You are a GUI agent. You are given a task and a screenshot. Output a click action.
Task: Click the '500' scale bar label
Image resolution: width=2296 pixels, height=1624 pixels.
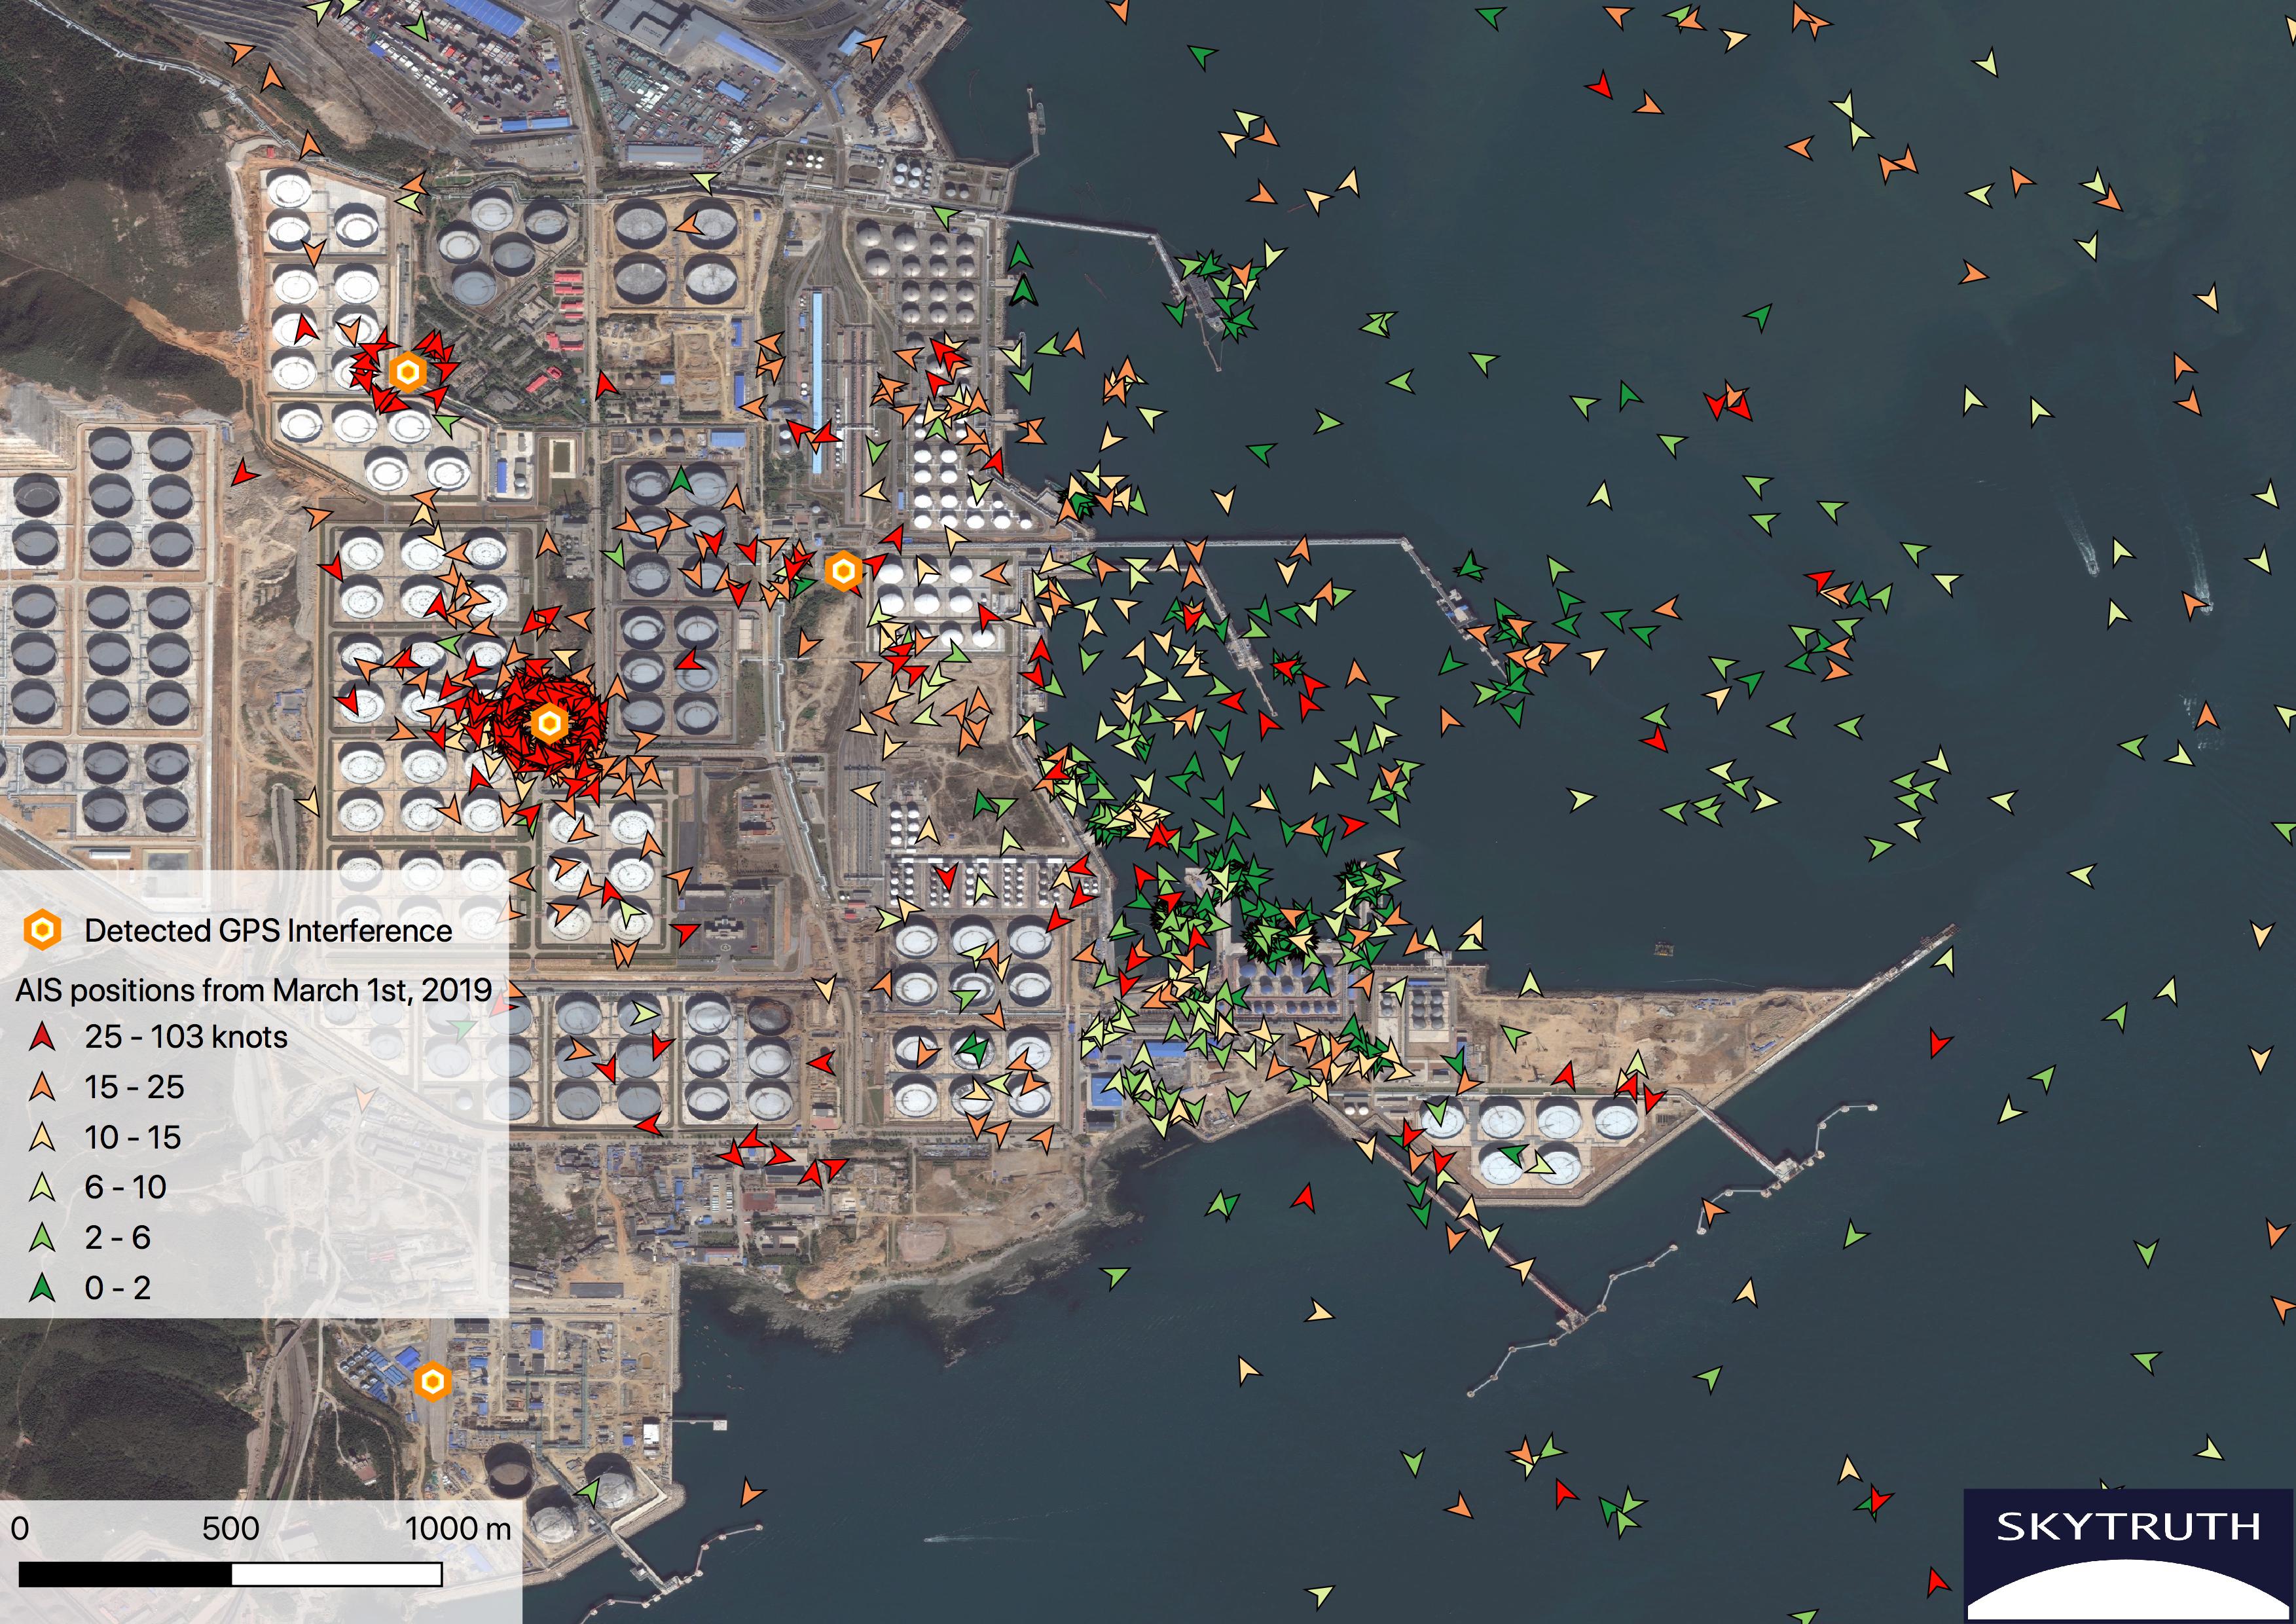tap(231, 1528)
